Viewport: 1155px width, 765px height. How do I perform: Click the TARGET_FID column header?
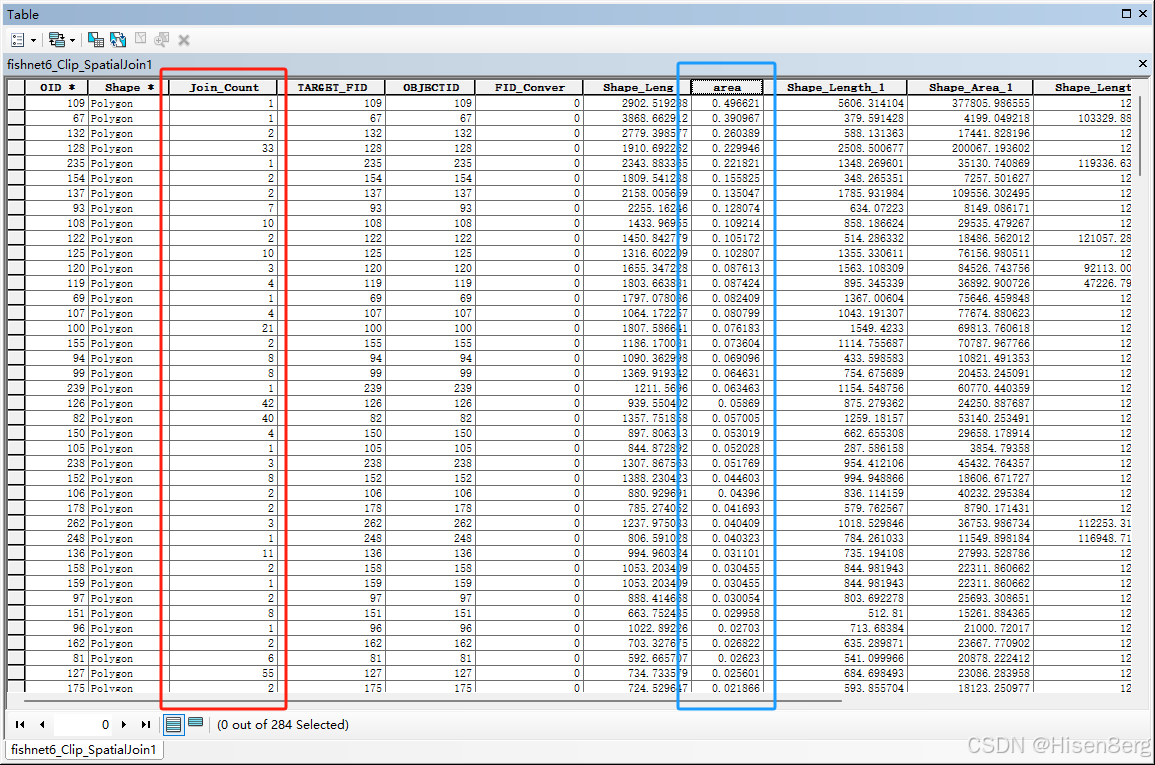pyautogui.click(x=332, y=87)
